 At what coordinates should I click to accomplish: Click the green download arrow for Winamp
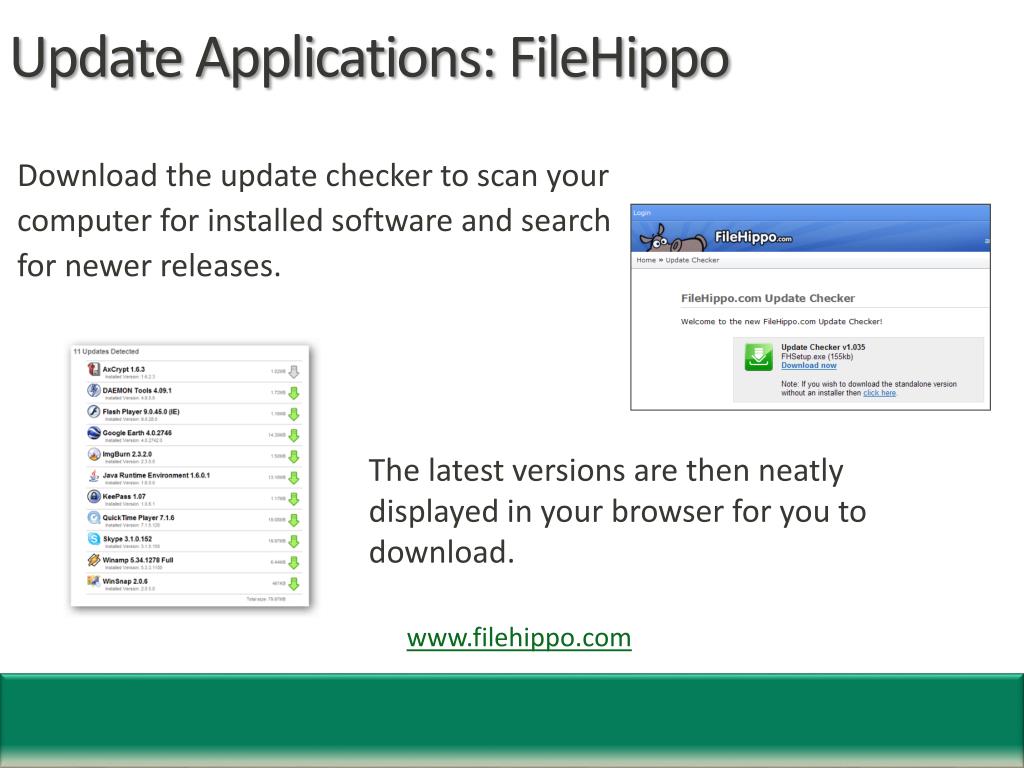pyautogui.click(x=294, y=562)
